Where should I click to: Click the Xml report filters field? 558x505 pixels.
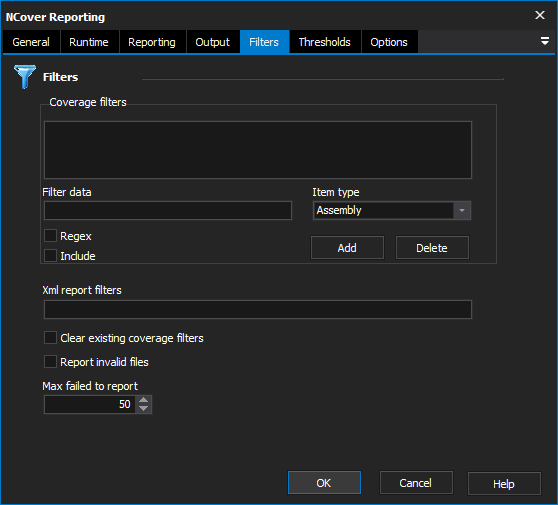(x=258, y=309)
